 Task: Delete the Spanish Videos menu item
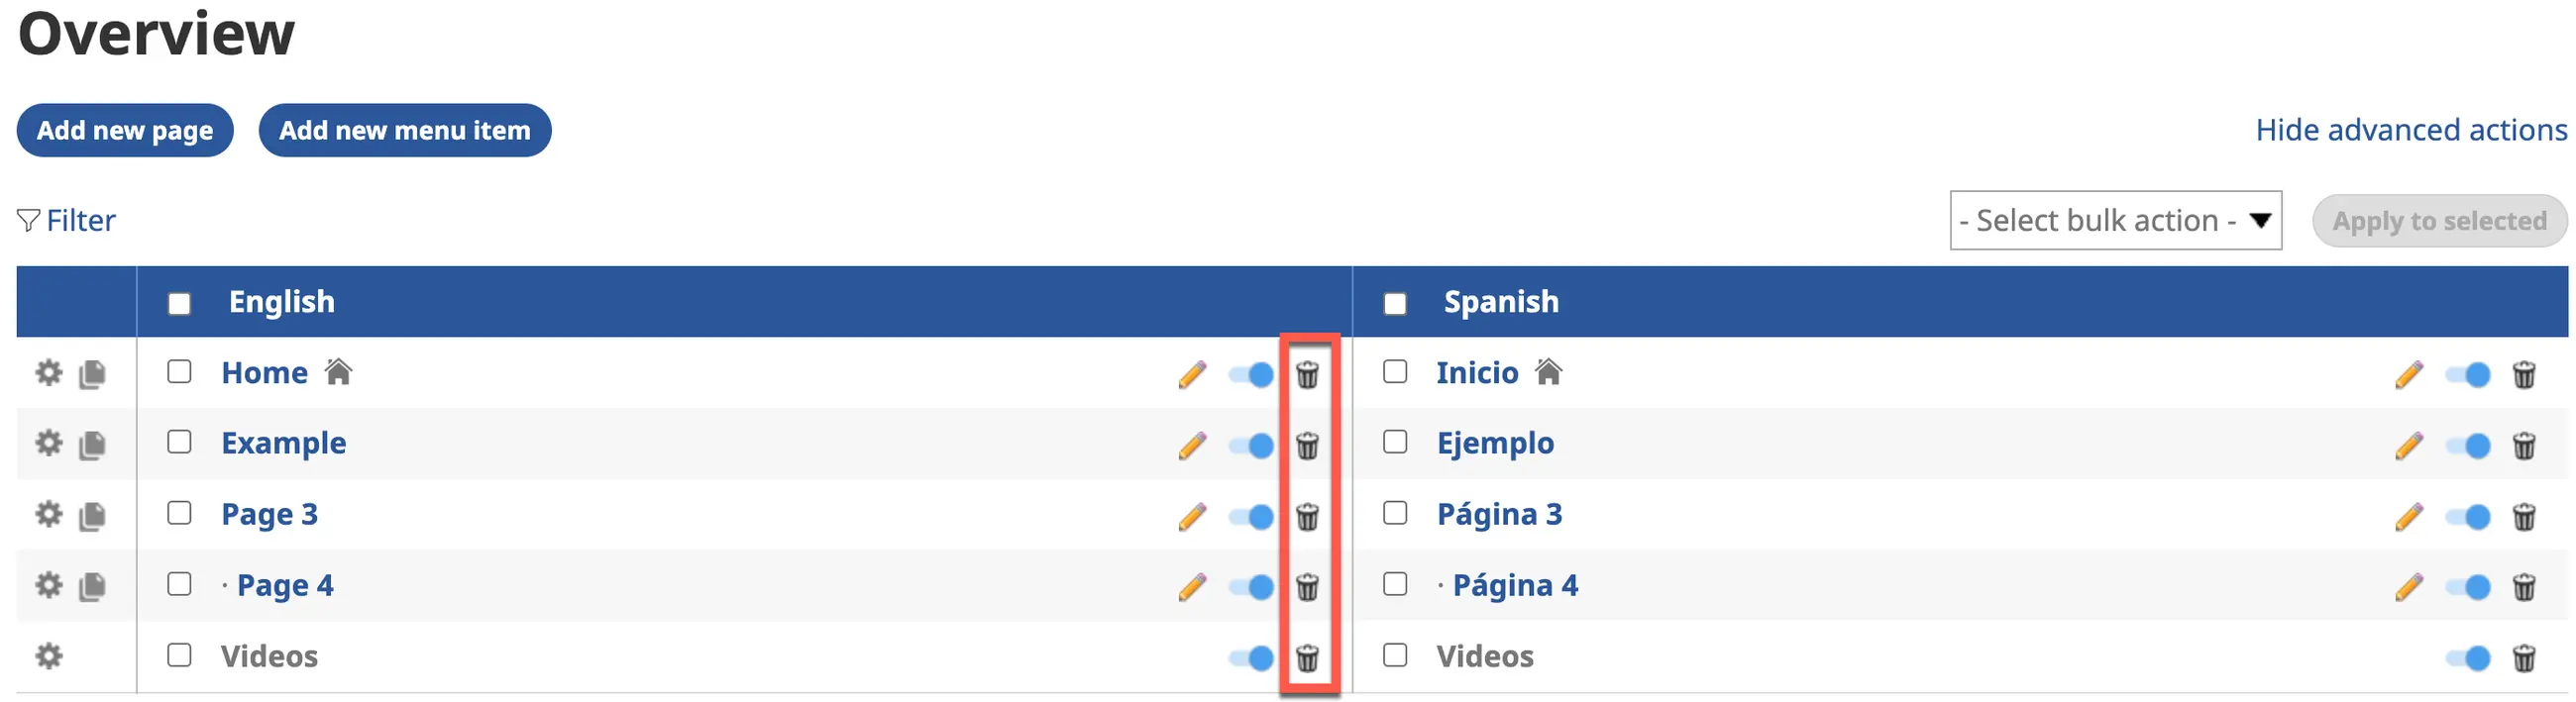pos(2523,658)
